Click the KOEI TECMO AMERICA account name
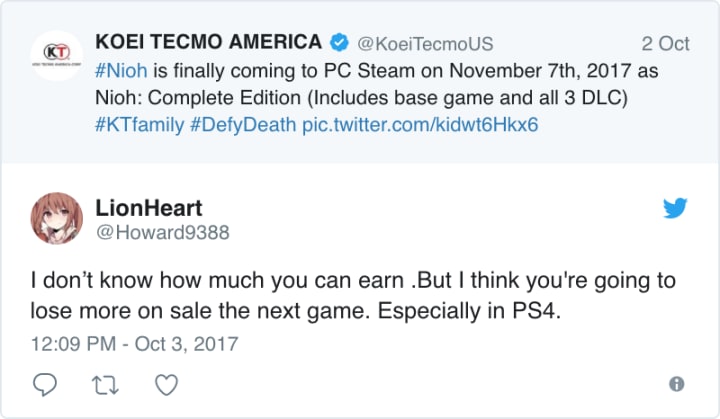This screenshot has width=720, height=419. (208, 43)
